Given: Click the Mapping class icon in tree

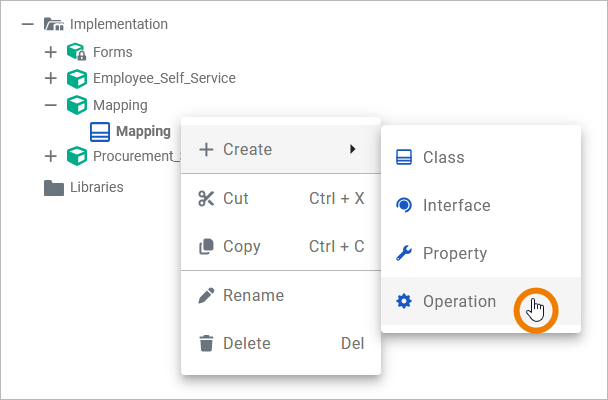Looking at the screenshot, I should point(100,131).
